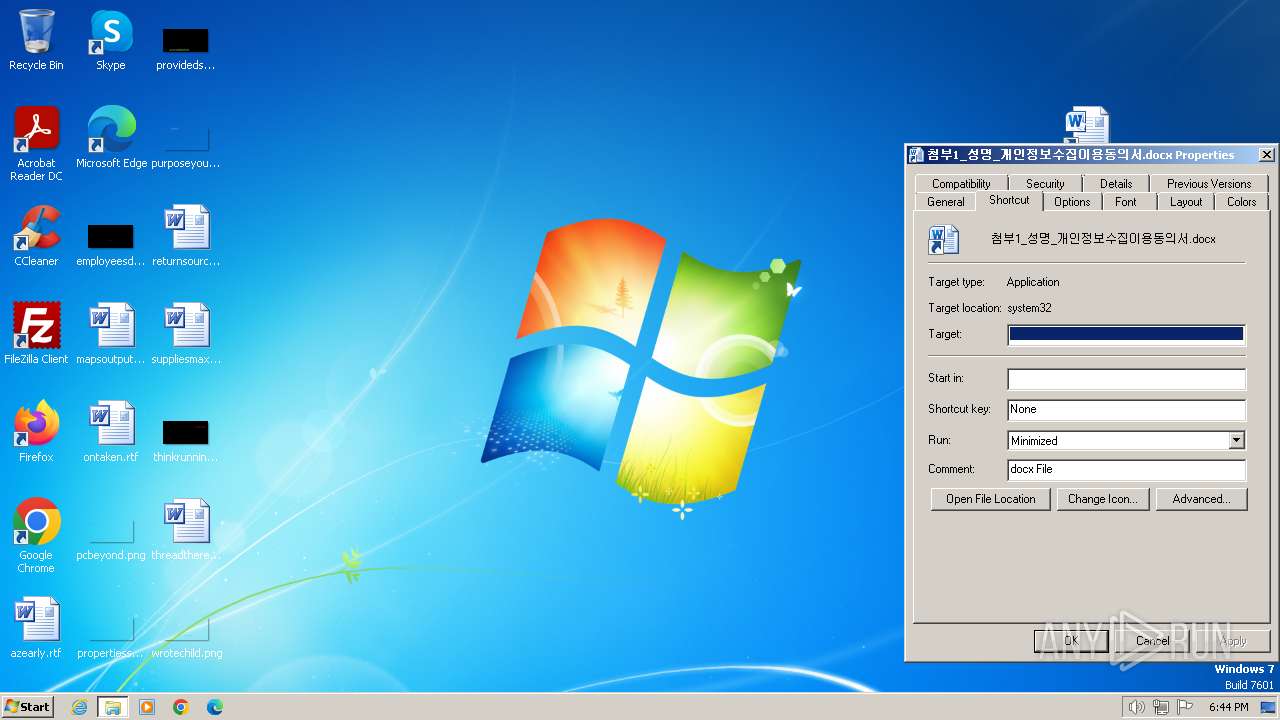Click the network tray icon

click(x=1161, y=707)
